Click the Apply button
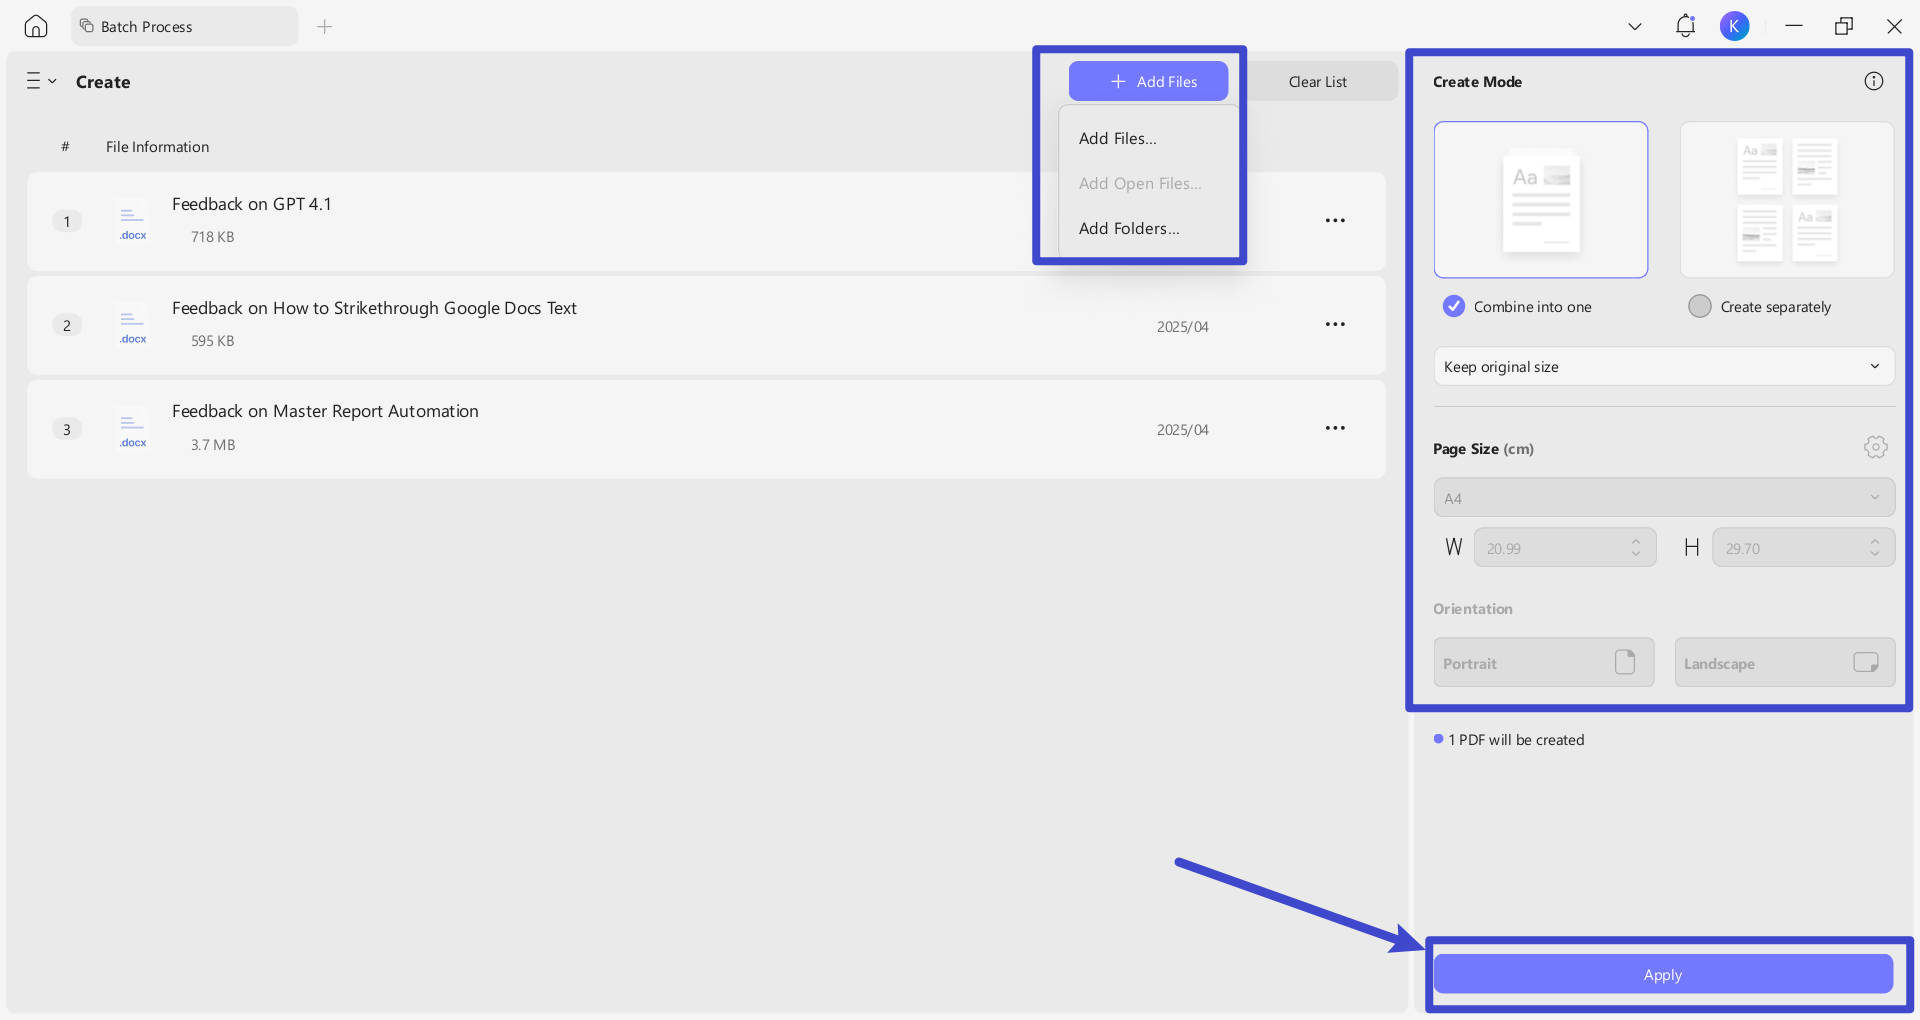This screenshot has width=1920, height=1020. (1663, 974)
